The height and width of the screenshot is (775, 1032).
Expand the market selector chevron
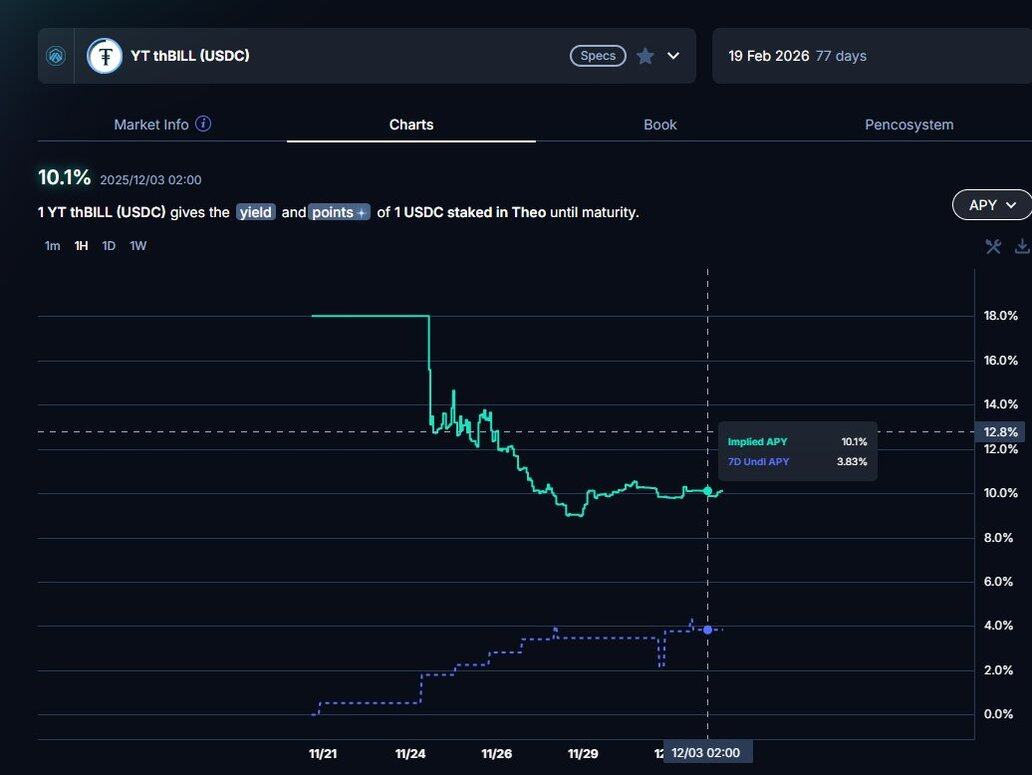[x=673, y=56]
